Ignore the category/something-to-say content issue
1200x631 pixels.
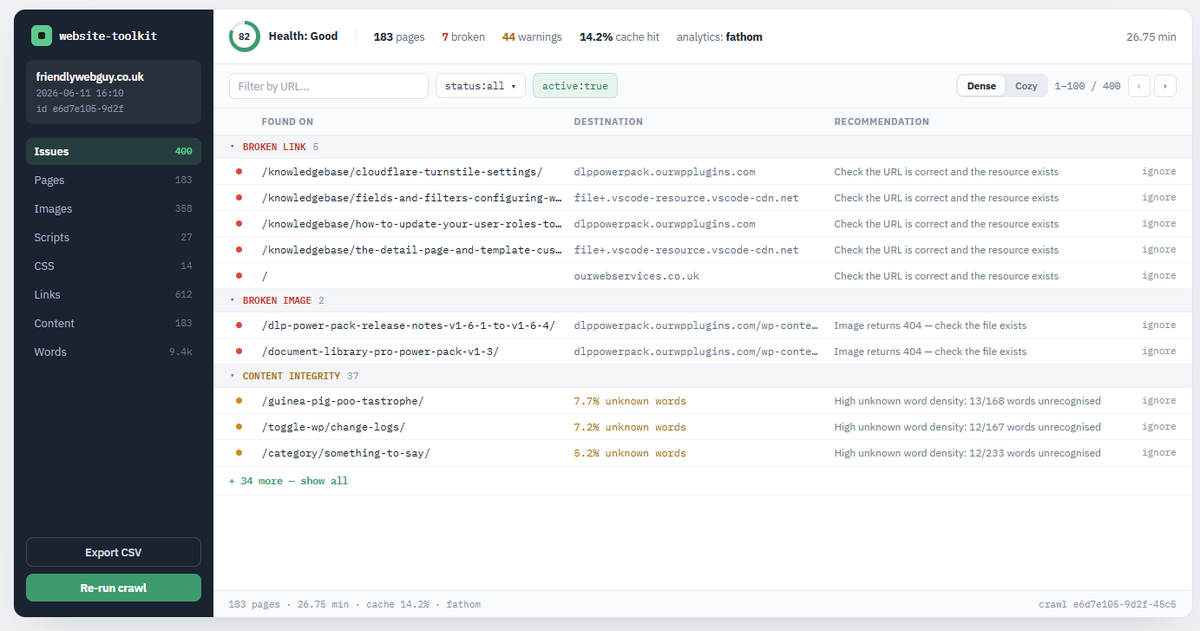(1159, 453)
